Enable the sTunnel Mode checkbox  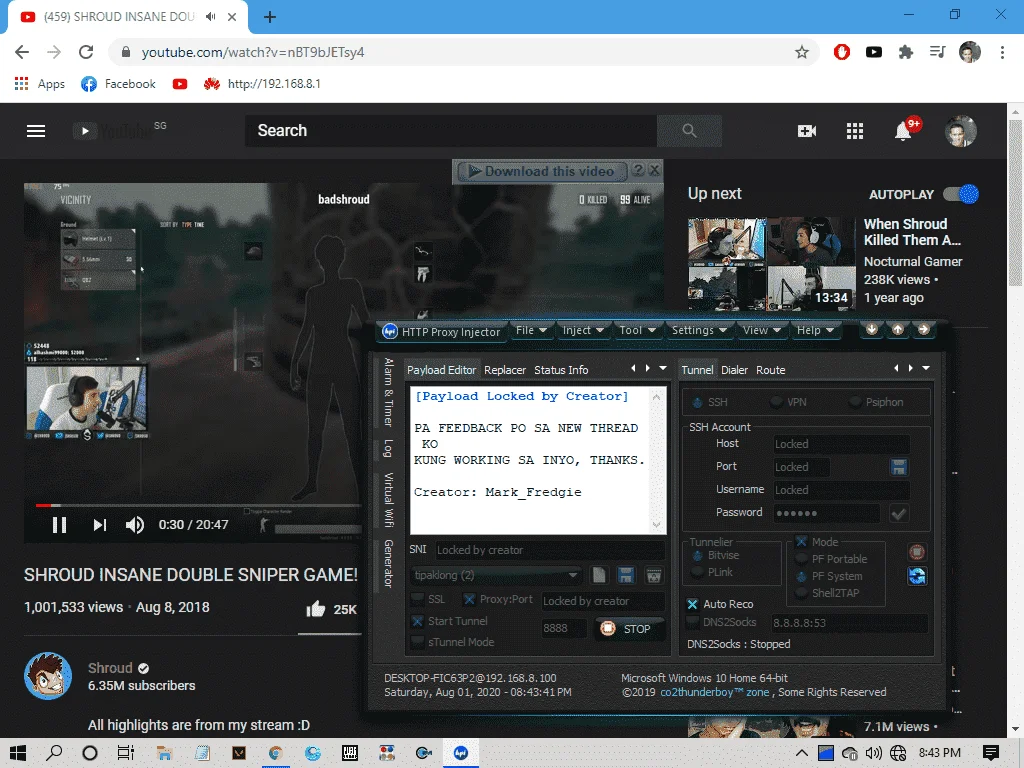(417, 642)
